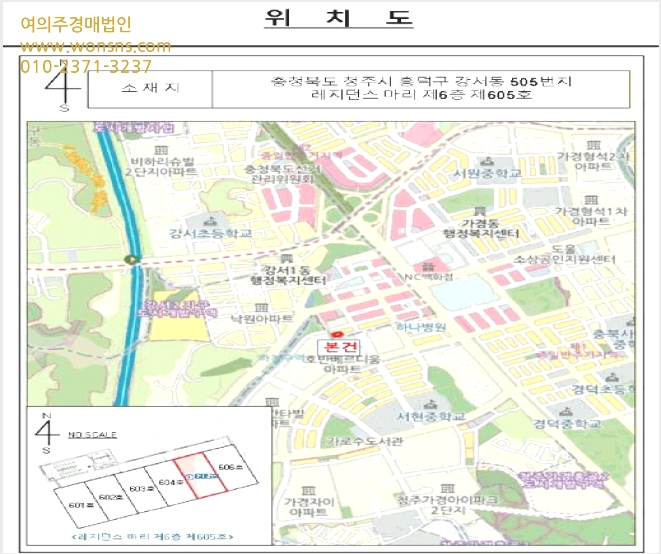Select unit 604호 in floor plan
The width and height of the screenshot is (661, 554).
(172, 482)
